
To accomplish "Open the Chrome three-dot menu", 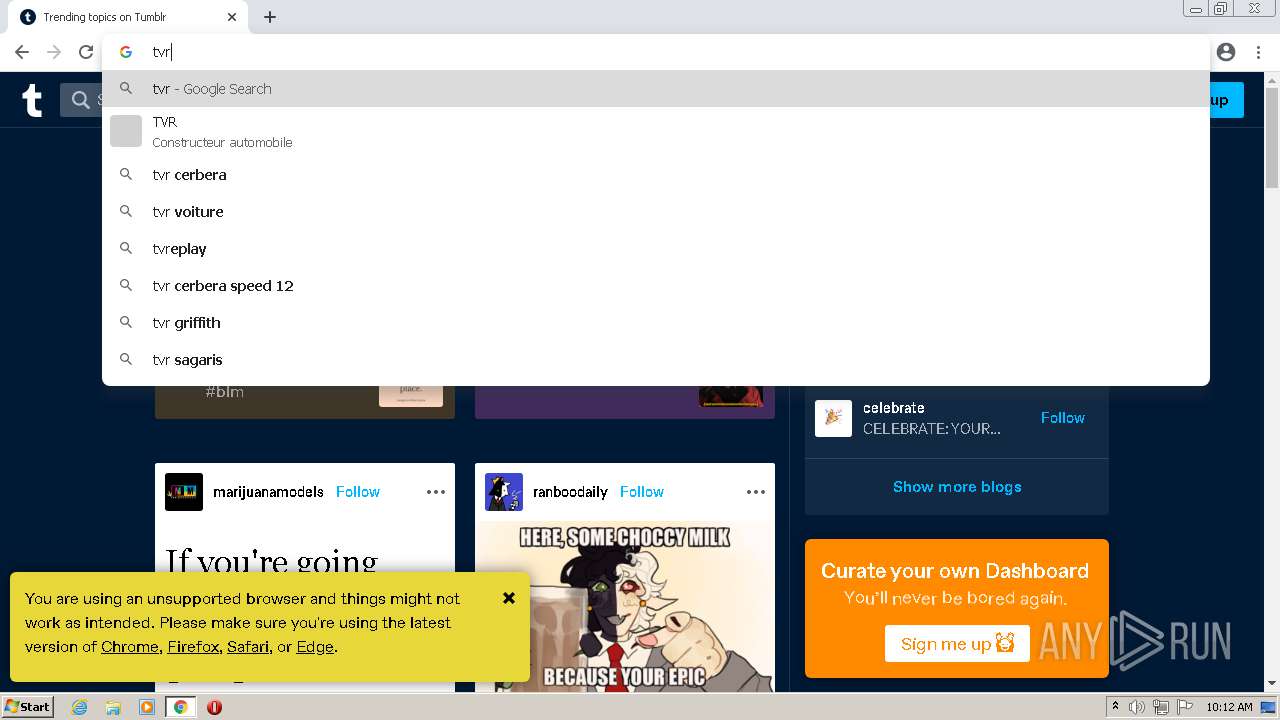I will pos(1258,52).
